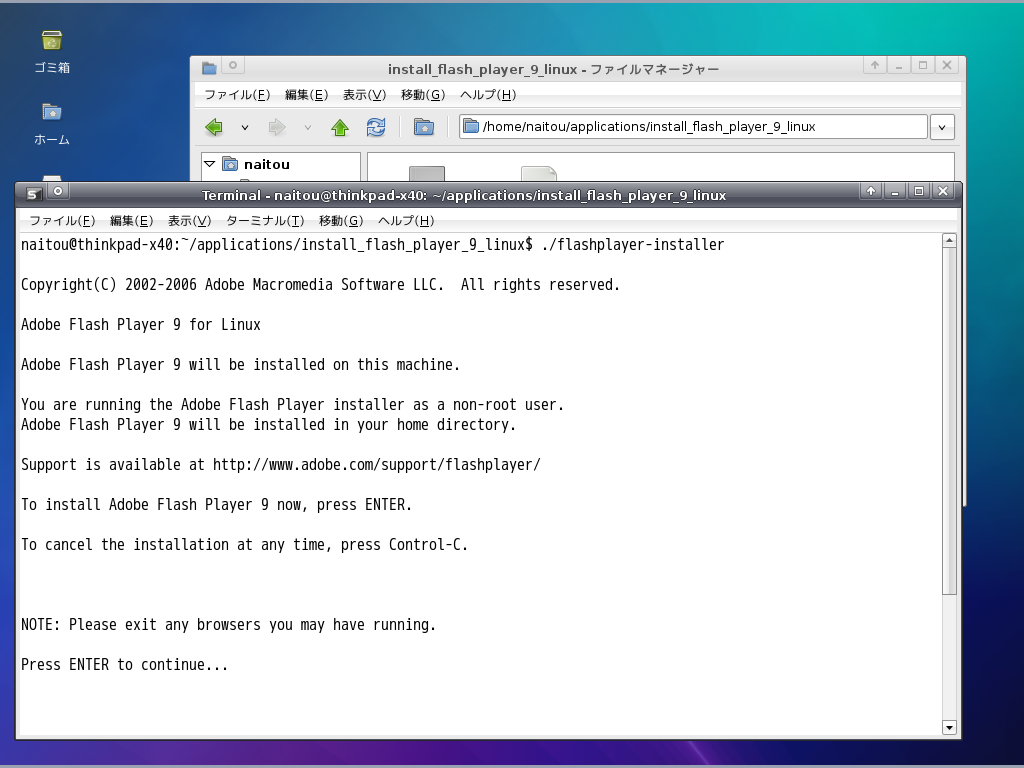This screenshot has width=1024, height=768.
Task: Click the Terminal scrollbar down arrow
Action: [950, 728]
